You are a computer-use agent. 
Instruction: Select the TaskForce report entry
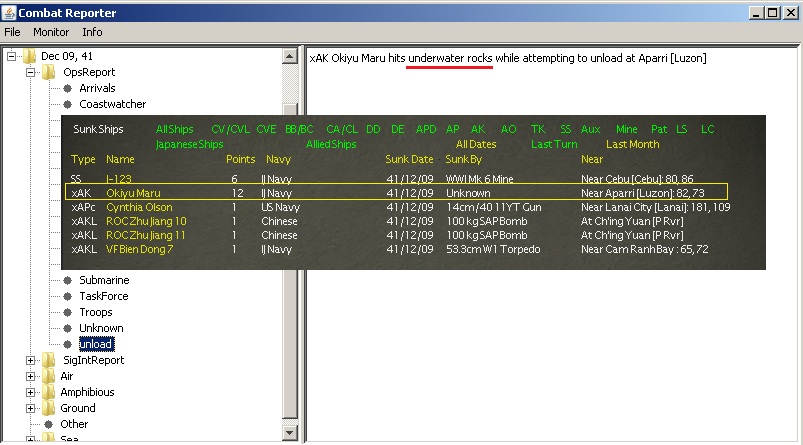[103, 296]
